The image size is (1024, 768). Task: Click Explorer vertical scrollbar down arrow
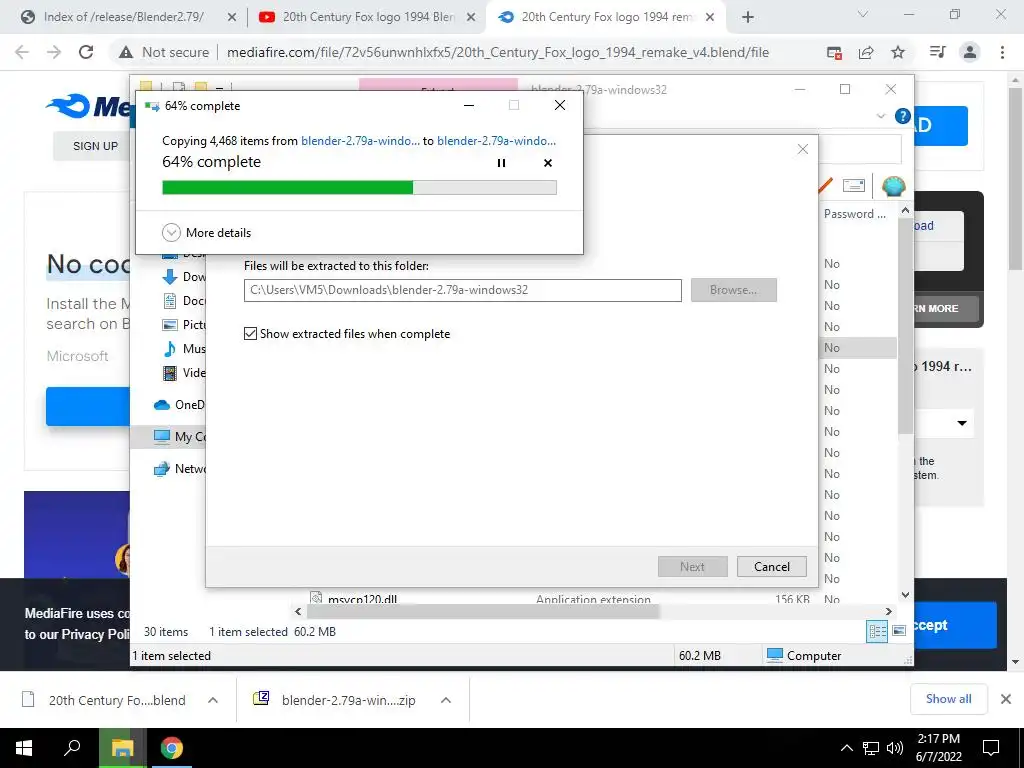[x=905, y=595]
